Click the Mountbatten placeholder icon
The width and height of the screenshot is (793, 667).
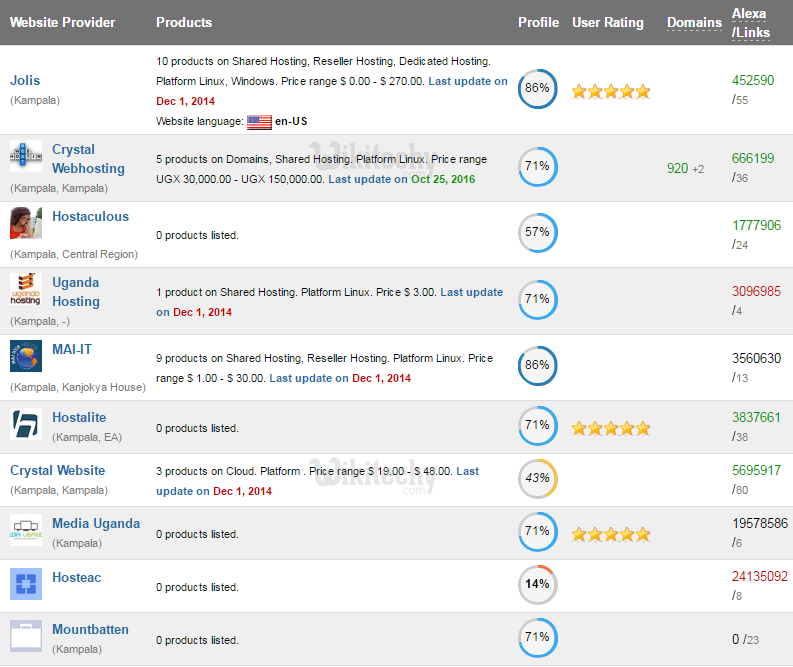[26, 636]
